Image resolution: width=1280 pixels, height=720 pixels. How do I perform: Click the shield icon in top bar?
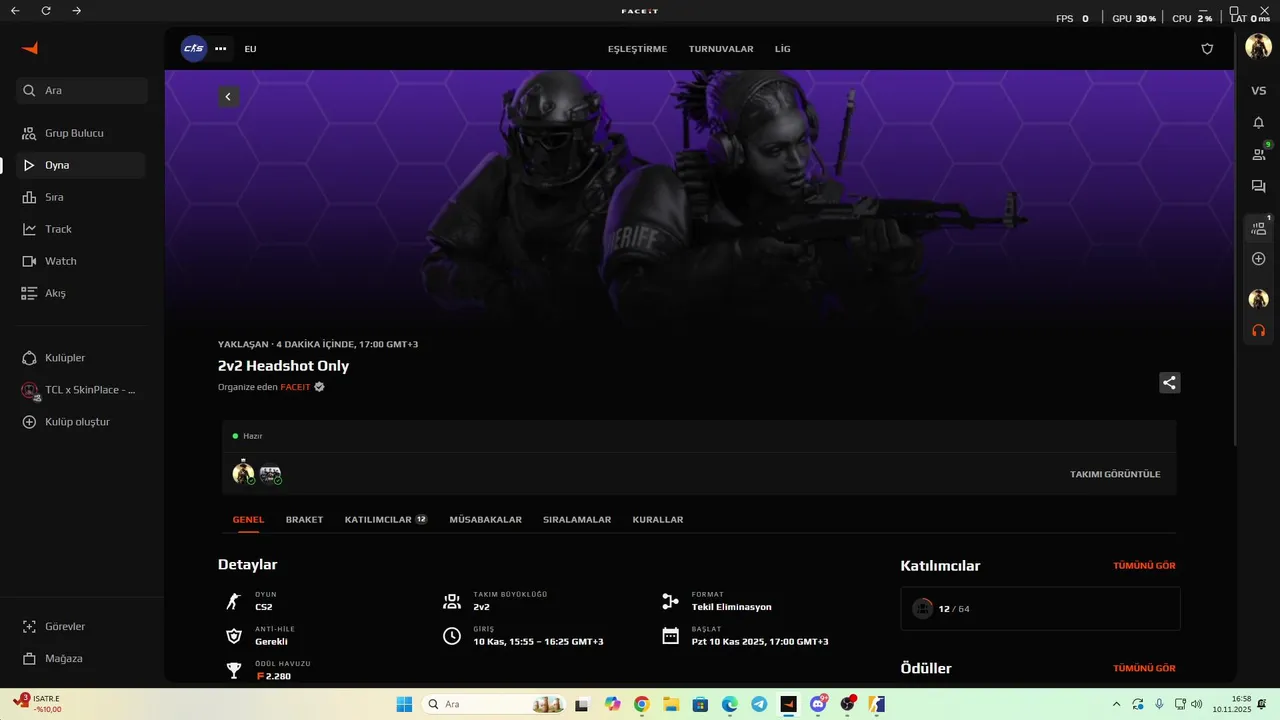pos(1207,48)
